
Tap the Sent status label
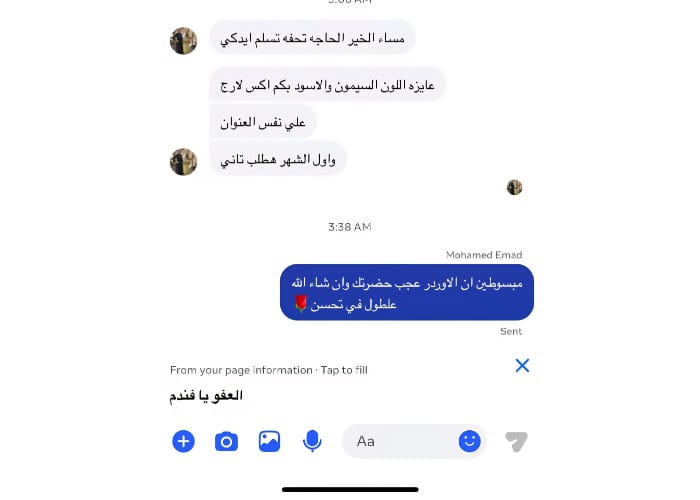point(511,331)
